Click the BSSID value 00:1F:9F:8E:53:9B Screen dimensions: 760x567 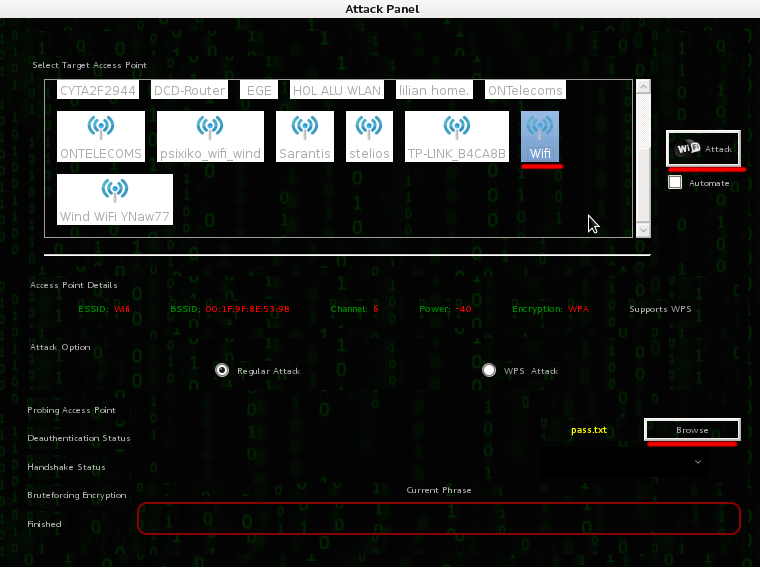[247, 309]
